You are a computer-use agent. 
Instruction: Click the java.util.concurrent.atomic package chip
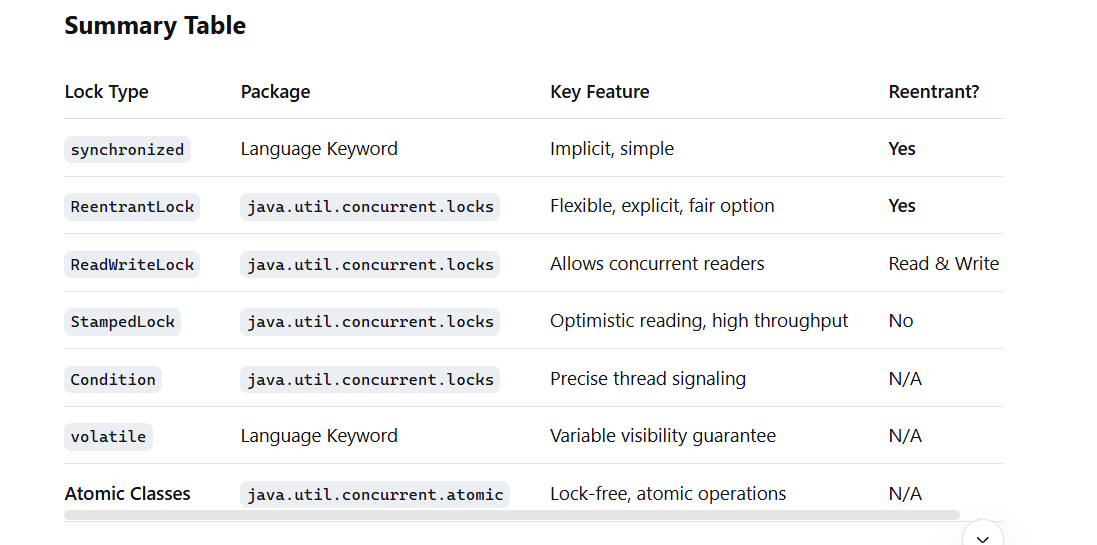[x=375, y=495]
